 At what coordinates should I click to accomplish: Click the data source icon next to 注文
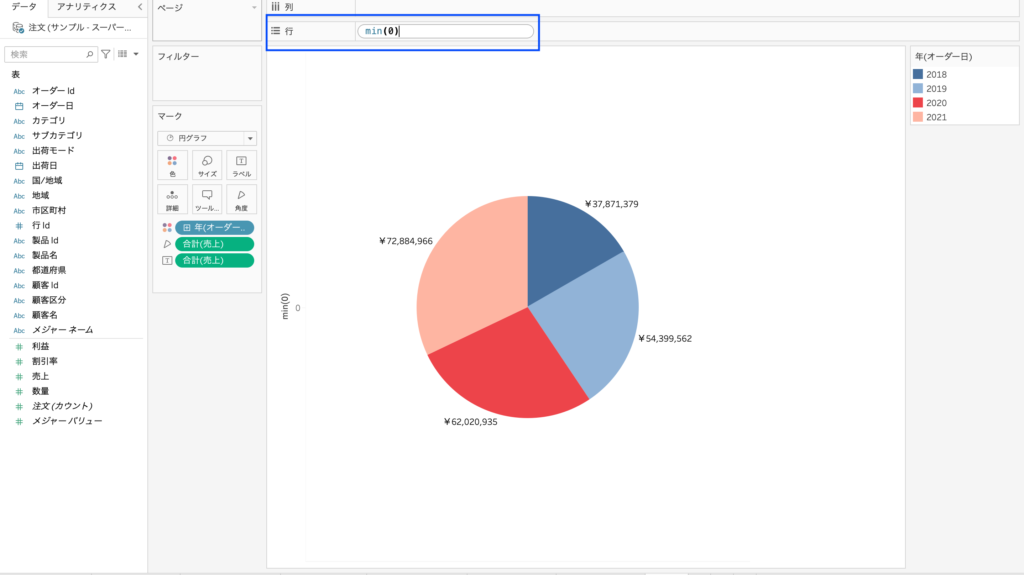pyautogui.click(x=18, y=27)
